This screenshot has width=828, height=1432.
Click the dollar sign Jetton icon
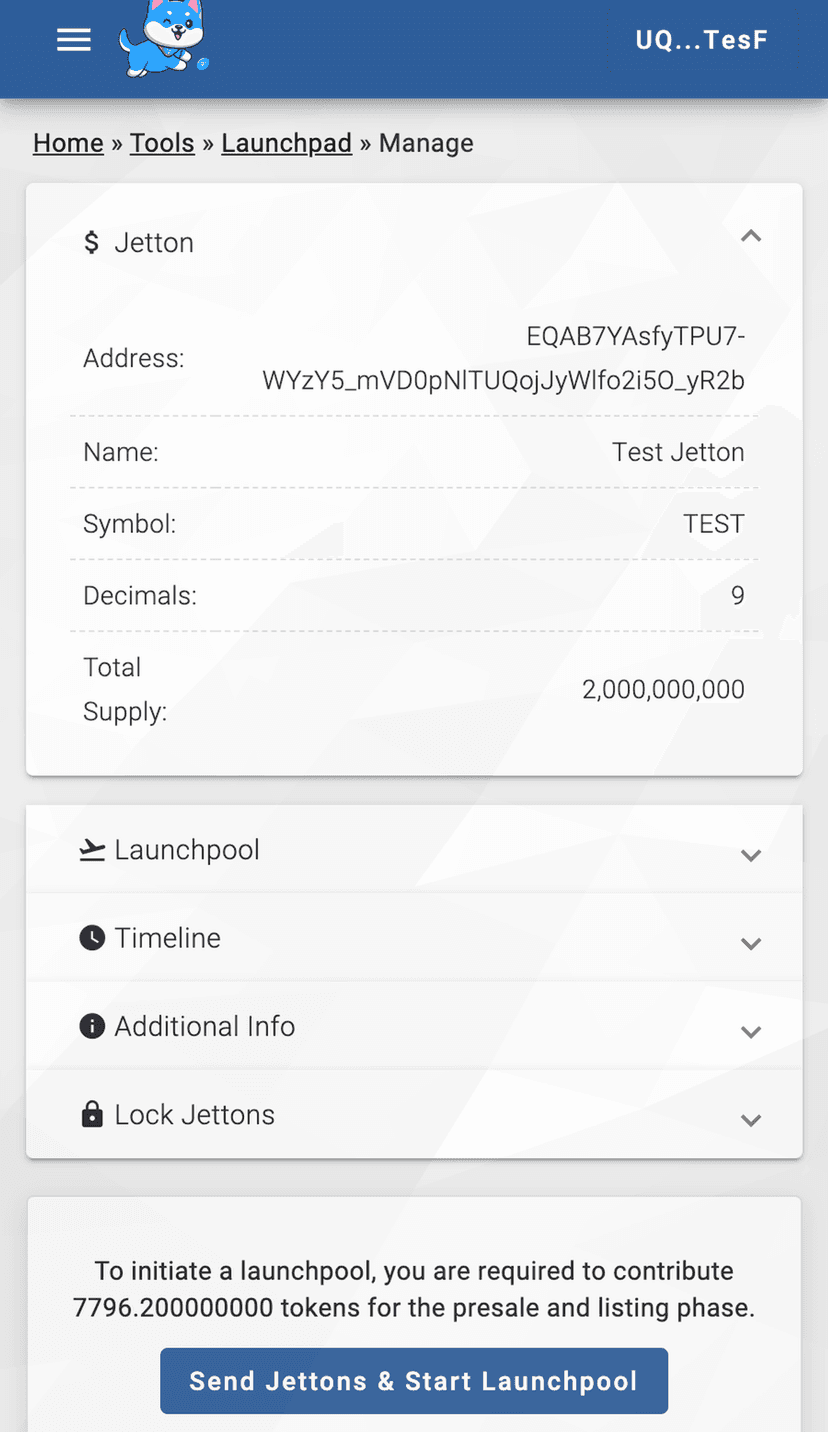[91, 242]
